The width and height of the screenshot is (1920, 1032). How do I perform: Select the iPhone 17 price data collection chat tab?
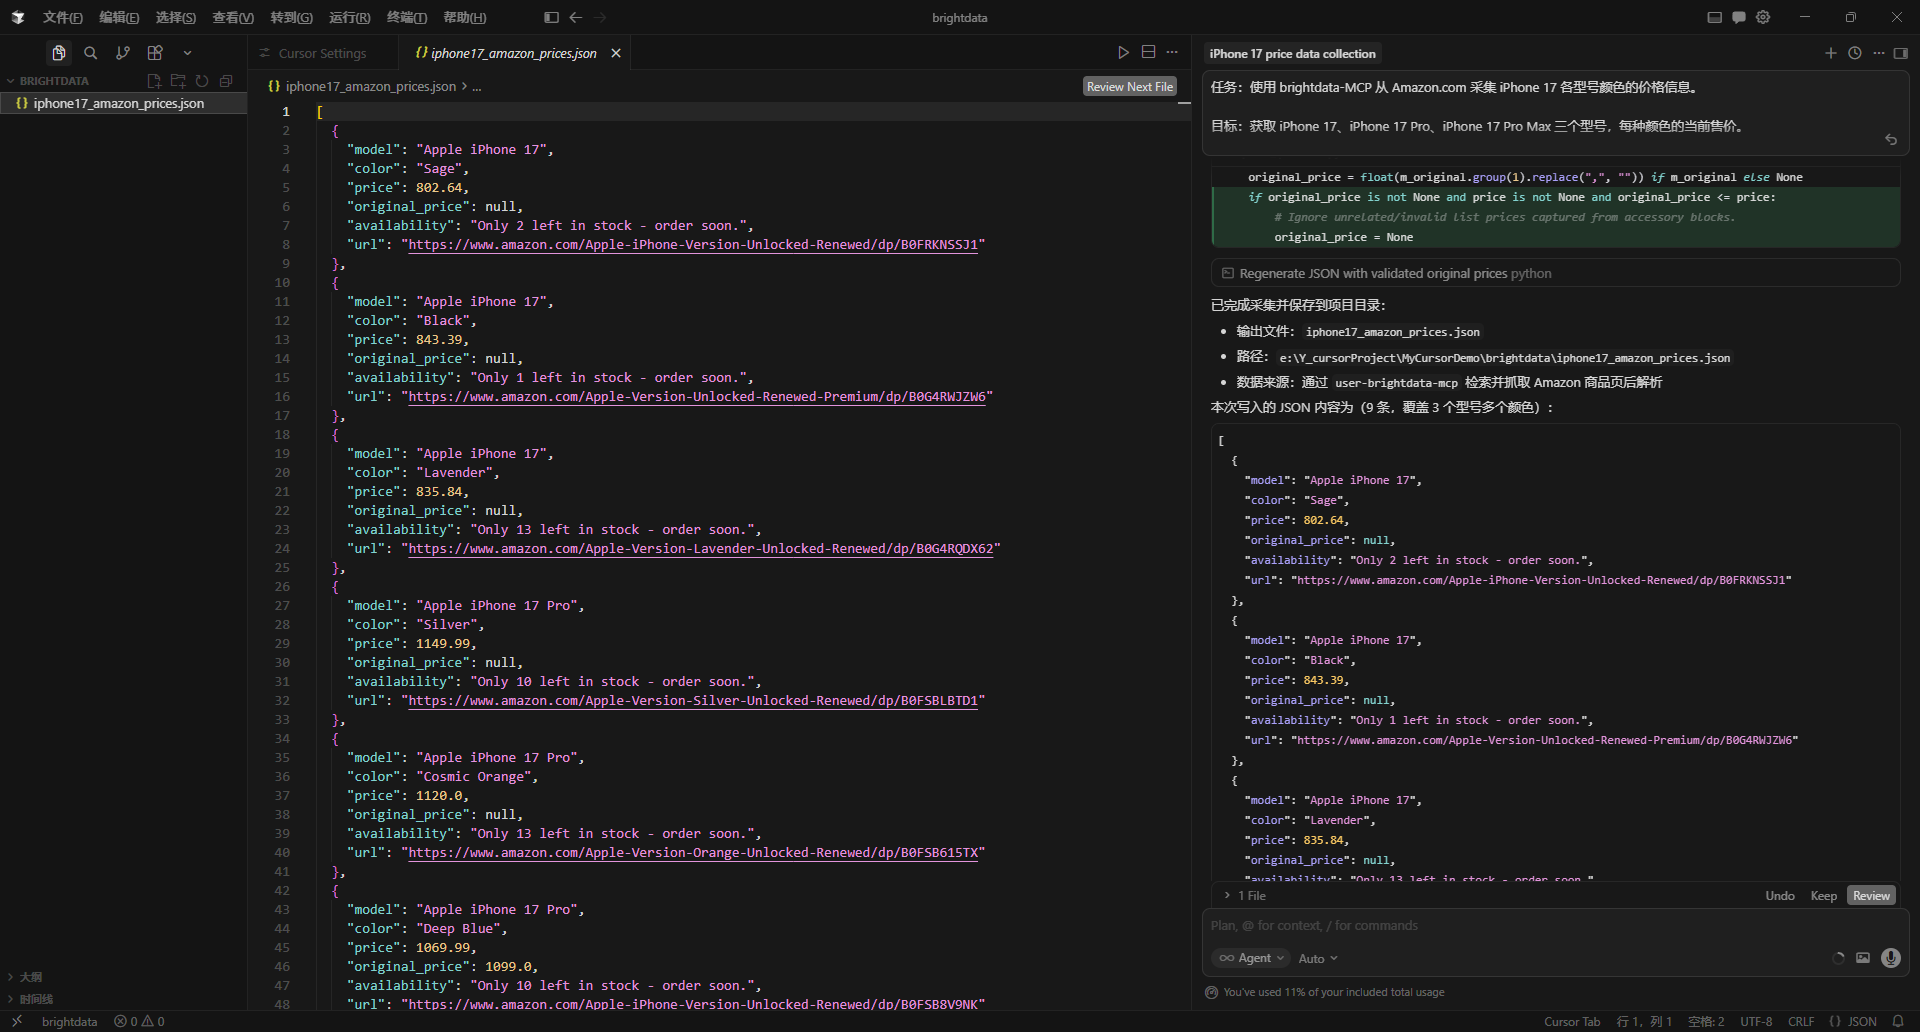[x=1292, y=54]
